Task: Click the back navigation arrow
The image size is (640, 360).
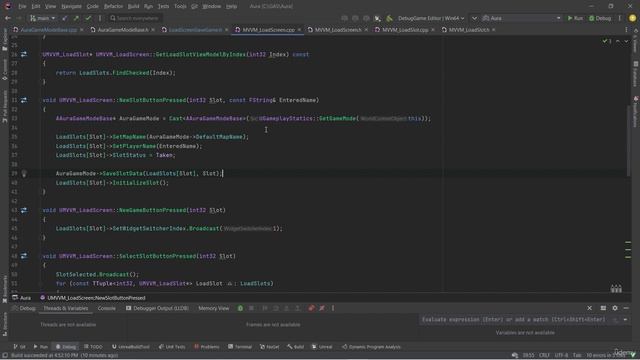Action: click(8, 18)
